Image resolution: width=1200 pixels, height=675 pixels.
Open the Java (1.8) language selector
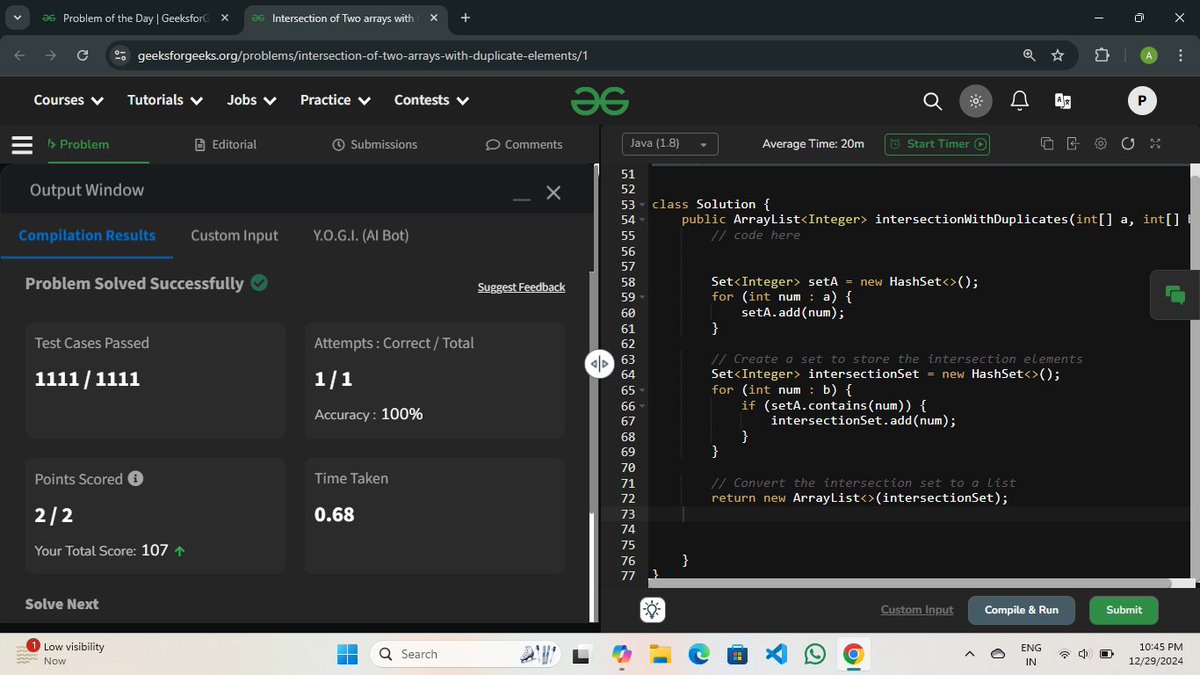click(x=670, y=144)
